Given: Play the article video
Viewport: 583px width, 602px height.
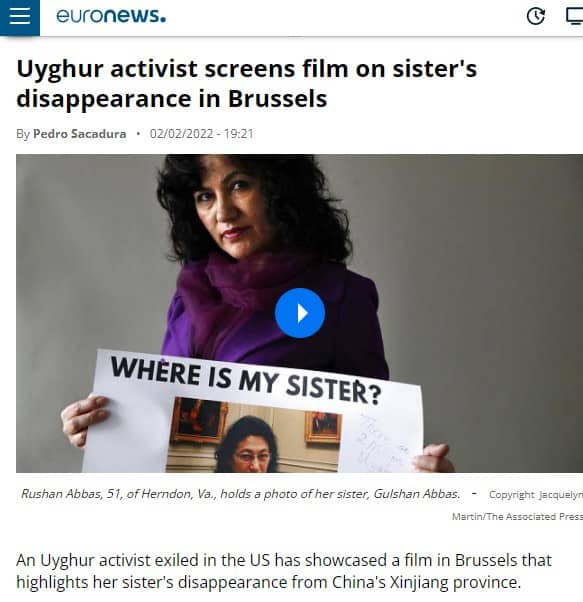Looking at the screenshot, I should [x=300, y=313].
